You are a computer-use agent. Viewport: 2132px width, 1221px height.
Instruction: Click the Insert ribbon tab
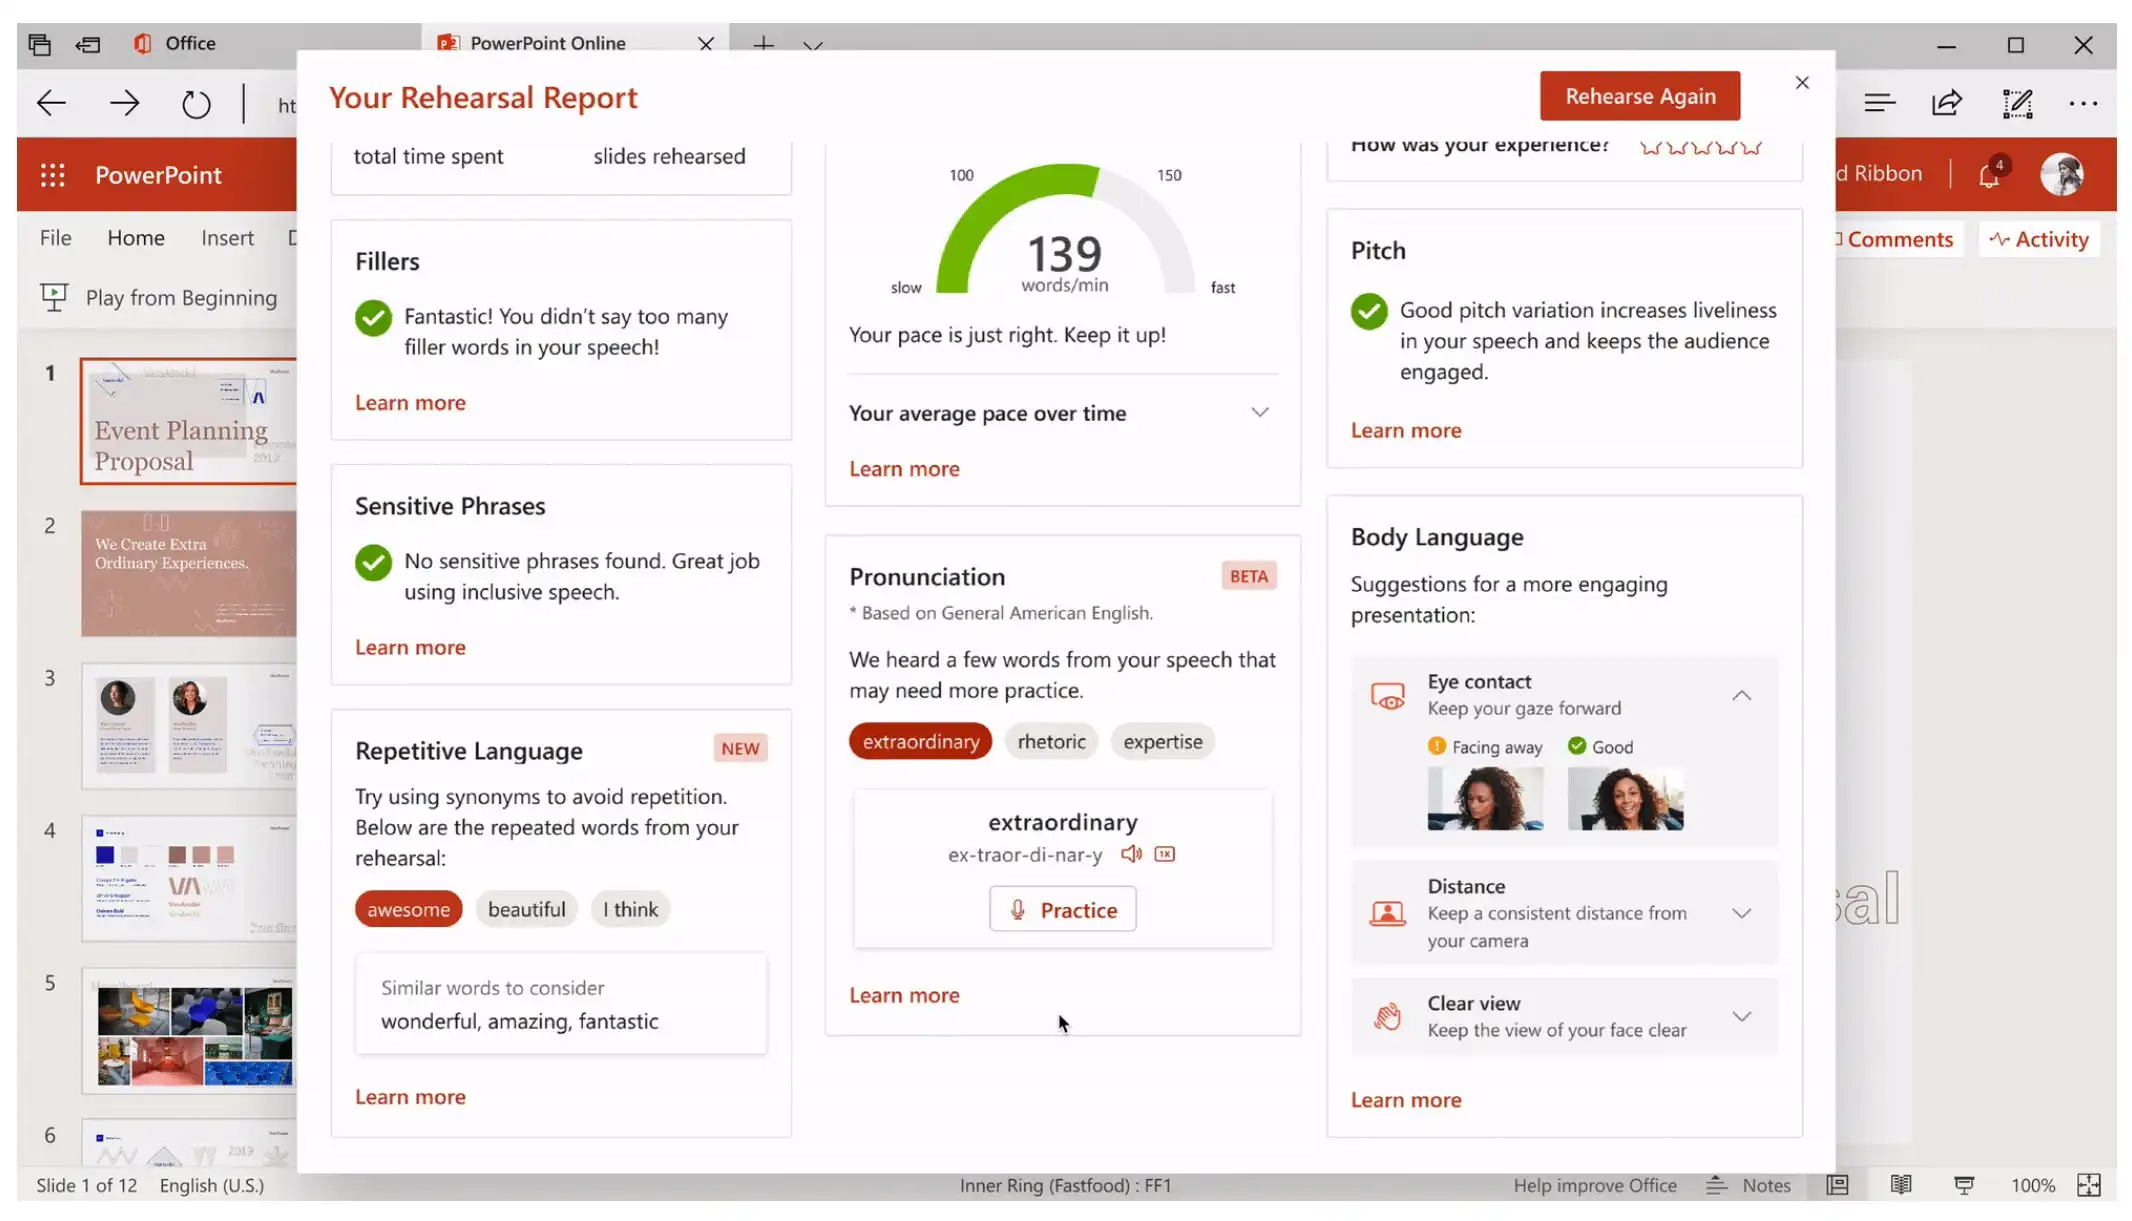click(x=228, y=237)
